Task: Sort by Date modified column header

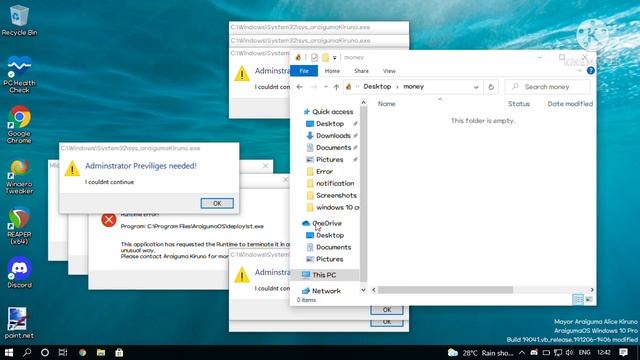Action: coord(570,104)
